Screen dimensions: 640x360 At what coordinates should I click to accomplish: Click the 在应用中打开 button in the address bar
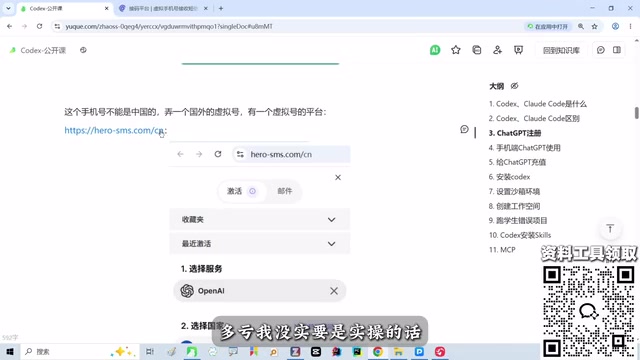click(x=548, y=27)
